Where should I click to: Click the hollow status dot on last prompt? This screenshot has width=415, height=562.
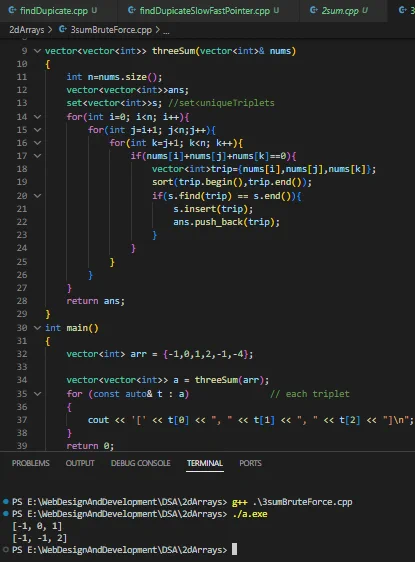point(5,549)
